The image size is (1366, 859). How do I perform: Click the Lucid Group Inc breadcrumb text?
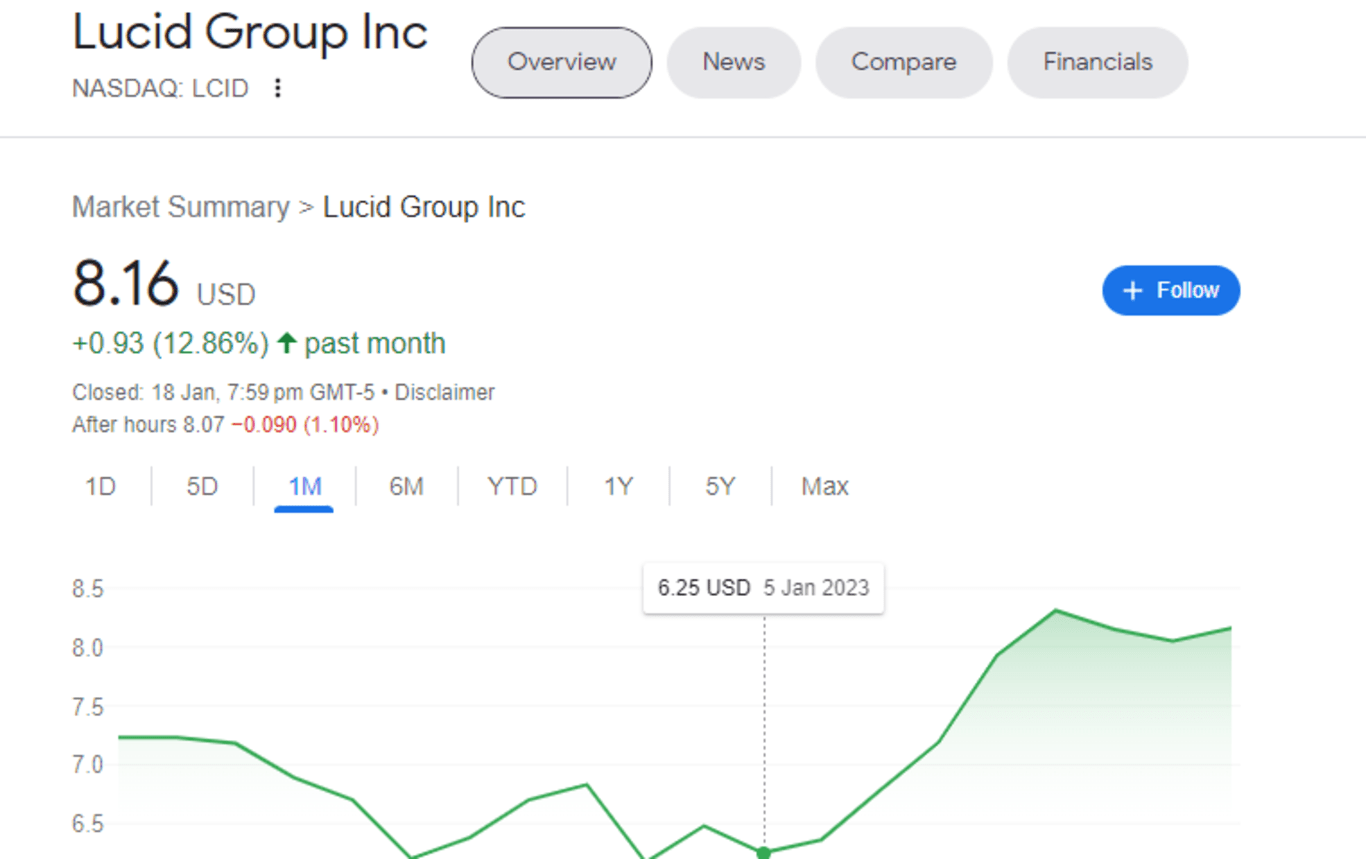[x=424, y=207]
